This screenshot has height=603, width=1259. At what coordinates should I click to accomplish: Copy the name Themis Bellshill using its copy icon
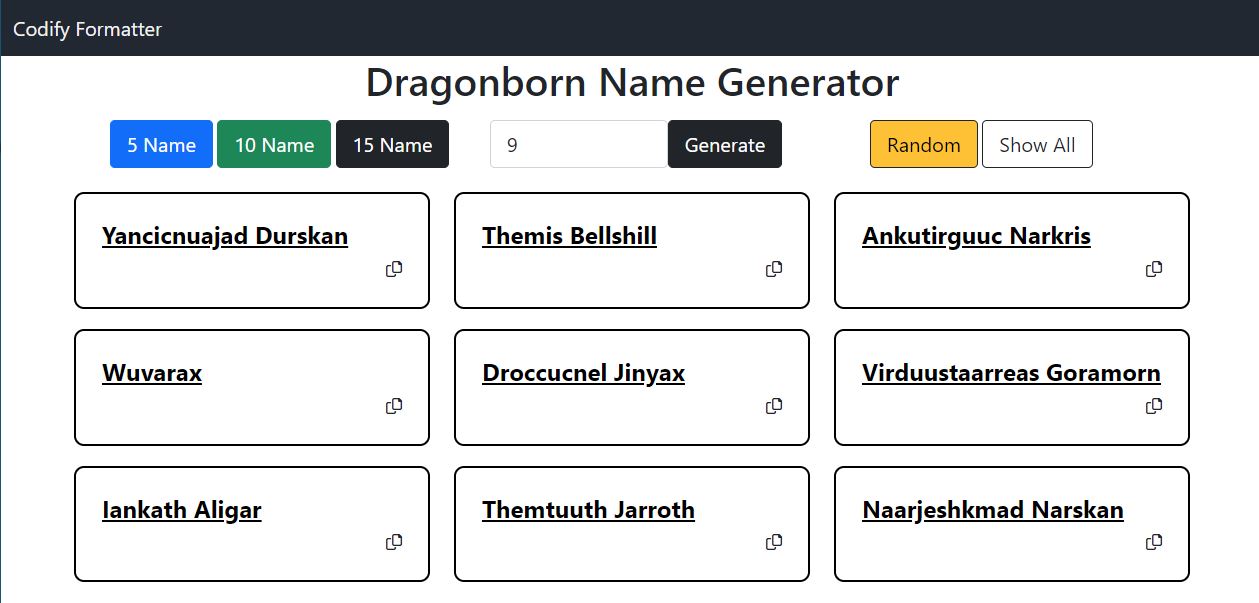coord(774,269)
